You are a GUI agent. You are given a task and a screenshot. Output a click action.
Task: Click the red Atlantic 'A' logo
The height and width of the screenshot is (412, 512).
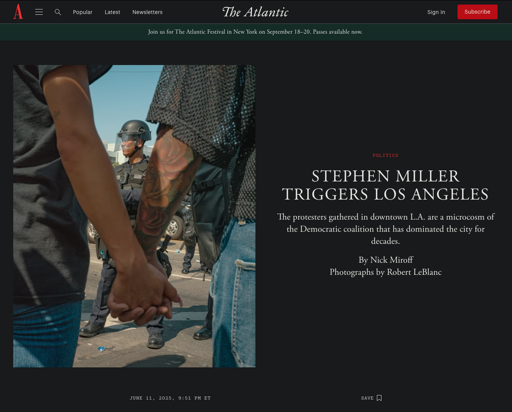click(x=18, y=12)
